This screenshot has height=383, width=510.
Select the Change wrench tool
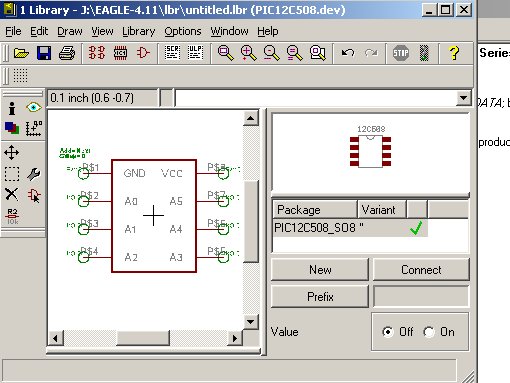tap(34, 174)
